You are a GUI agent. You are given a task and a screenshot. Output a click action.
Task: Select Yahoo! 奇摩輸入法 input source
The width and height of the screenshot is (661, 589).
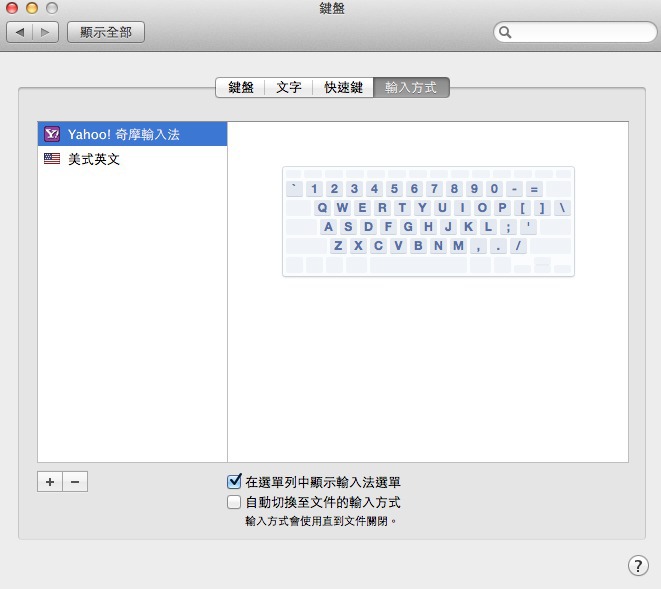point(132,134)
